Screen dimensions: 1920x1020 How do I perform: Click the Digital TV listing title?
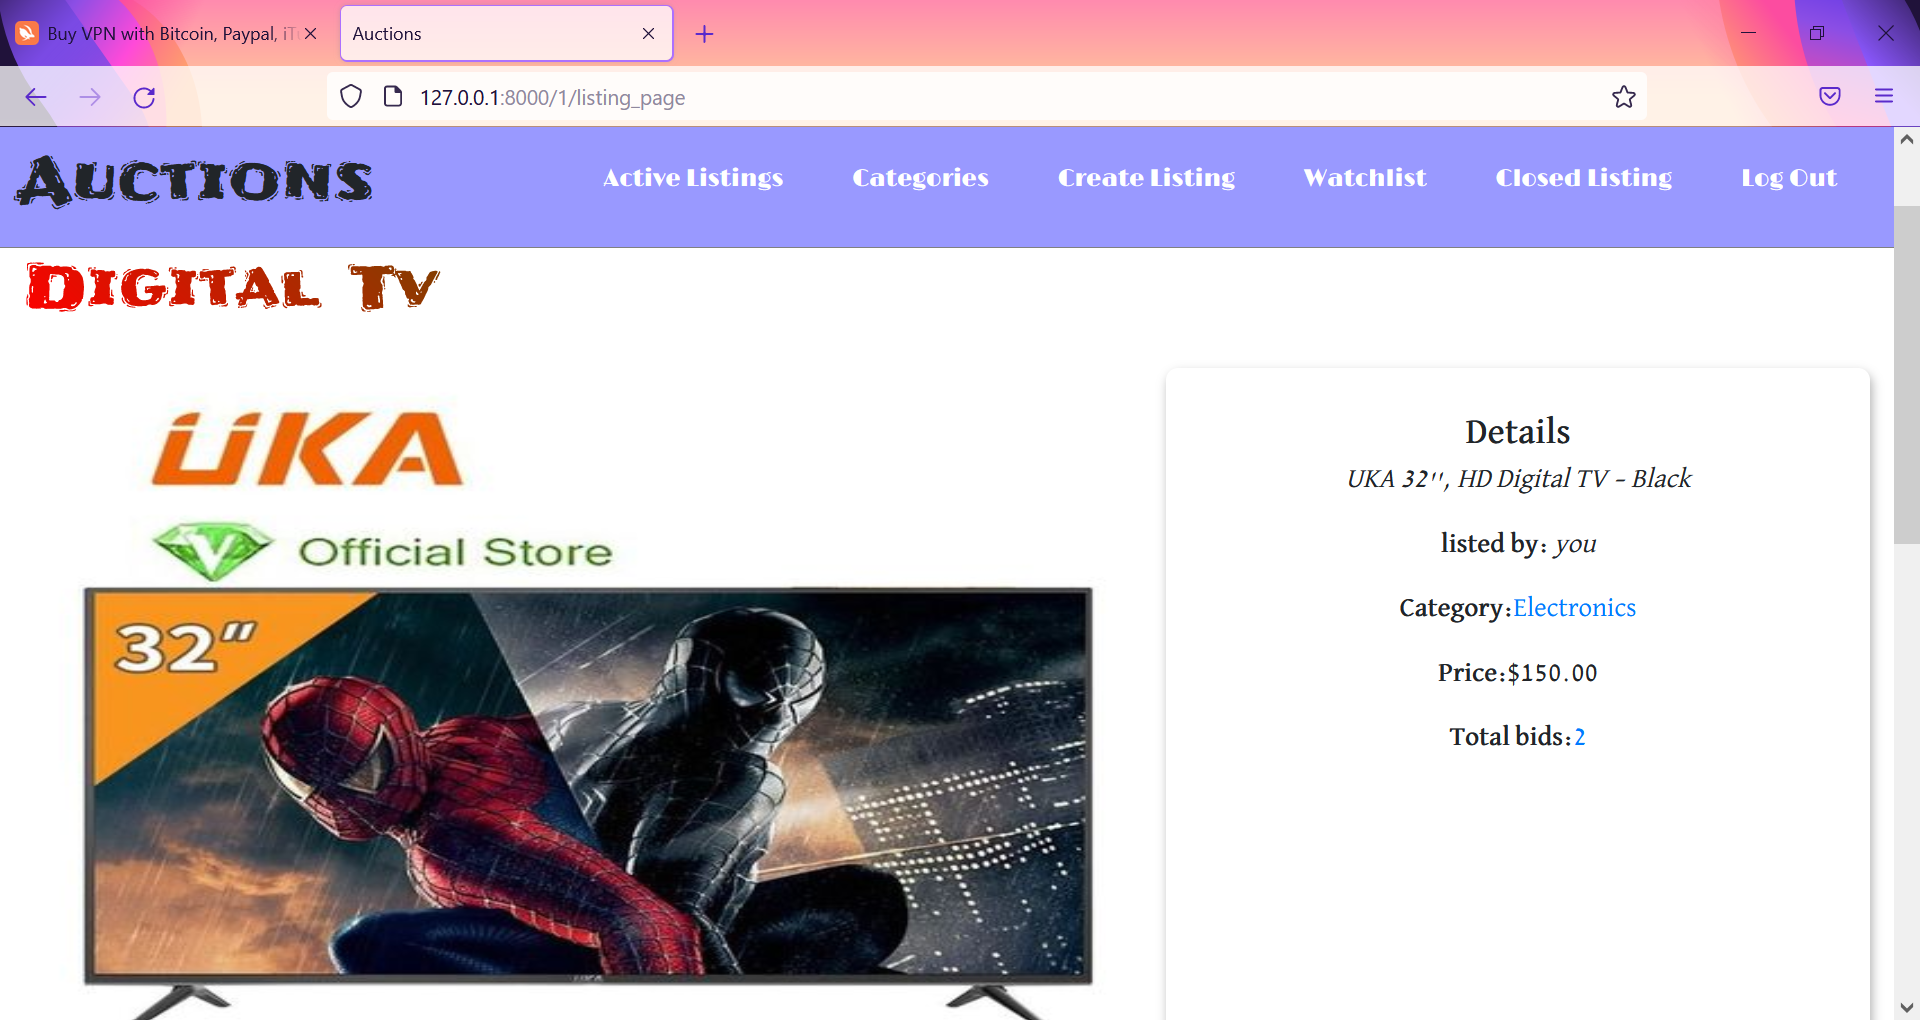coord(232,288)
